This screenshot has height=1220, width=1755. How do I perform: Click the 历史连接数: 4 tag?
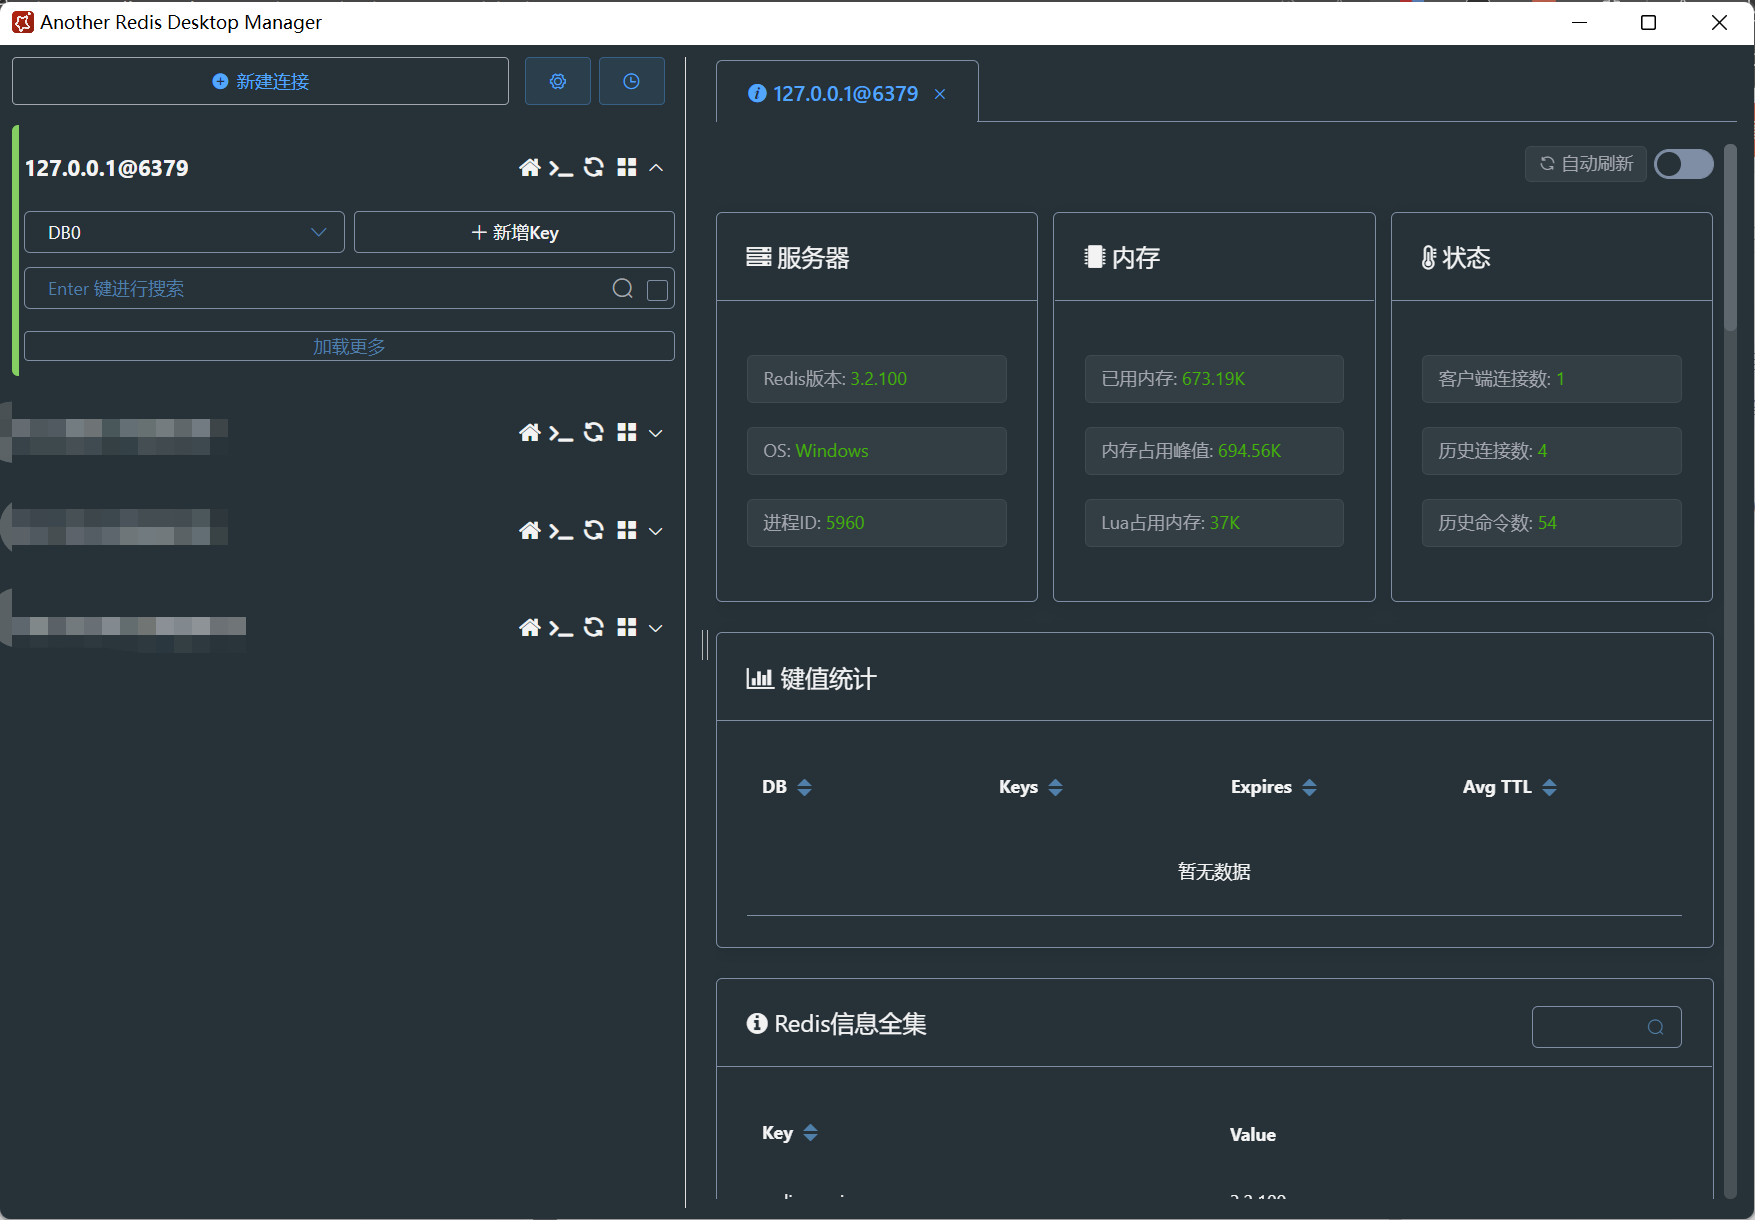(1552, 451)
